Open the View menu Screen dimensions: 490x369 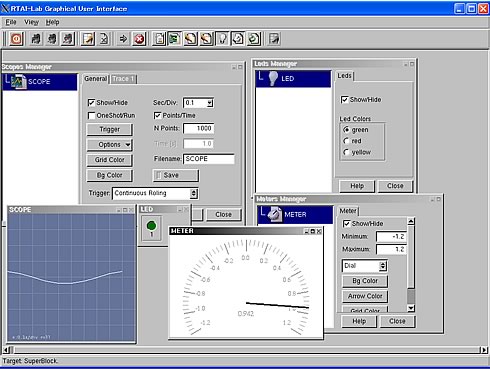tap(31, 22)
